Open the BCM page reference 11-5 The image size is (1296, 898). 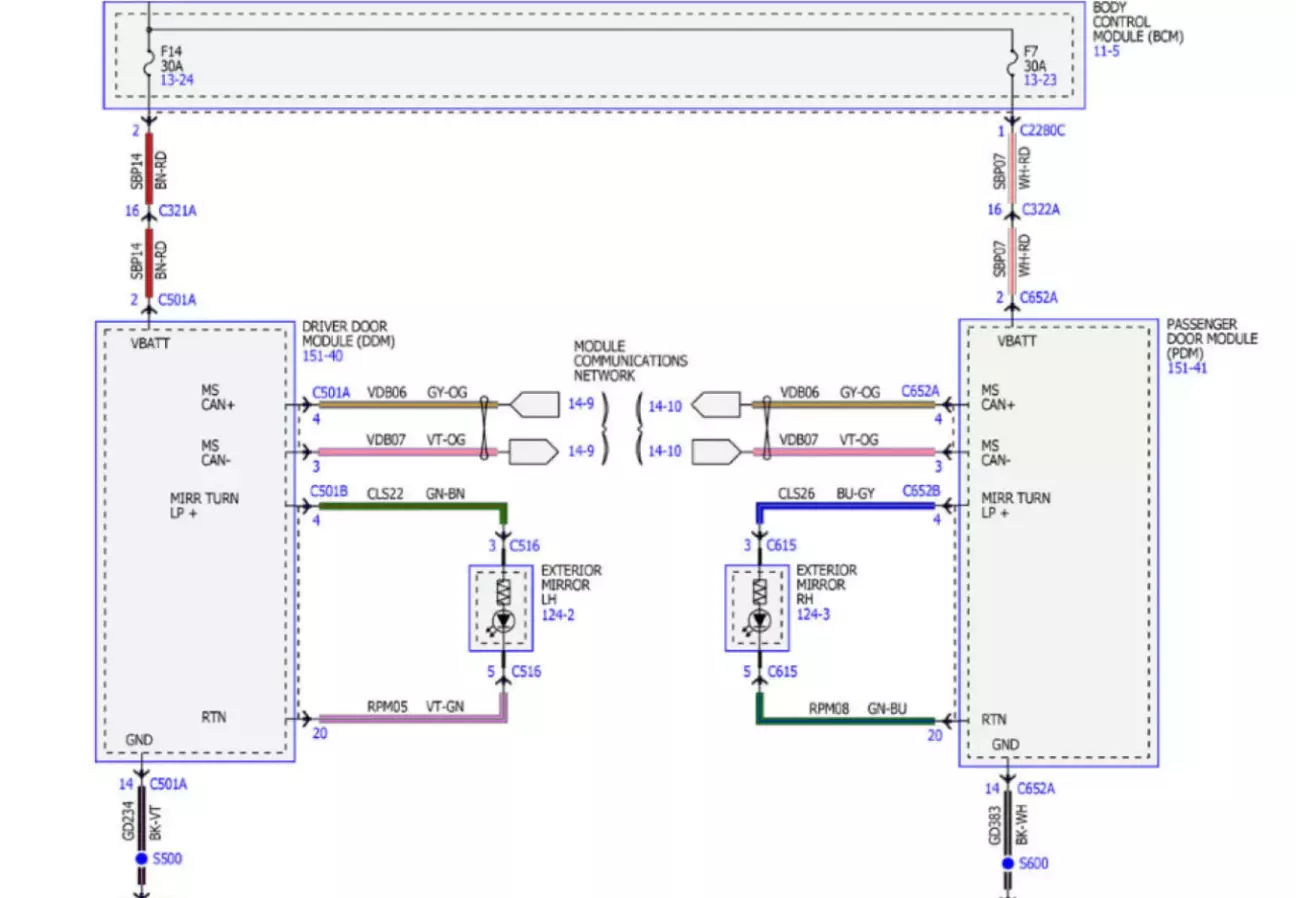(1106, 50)
